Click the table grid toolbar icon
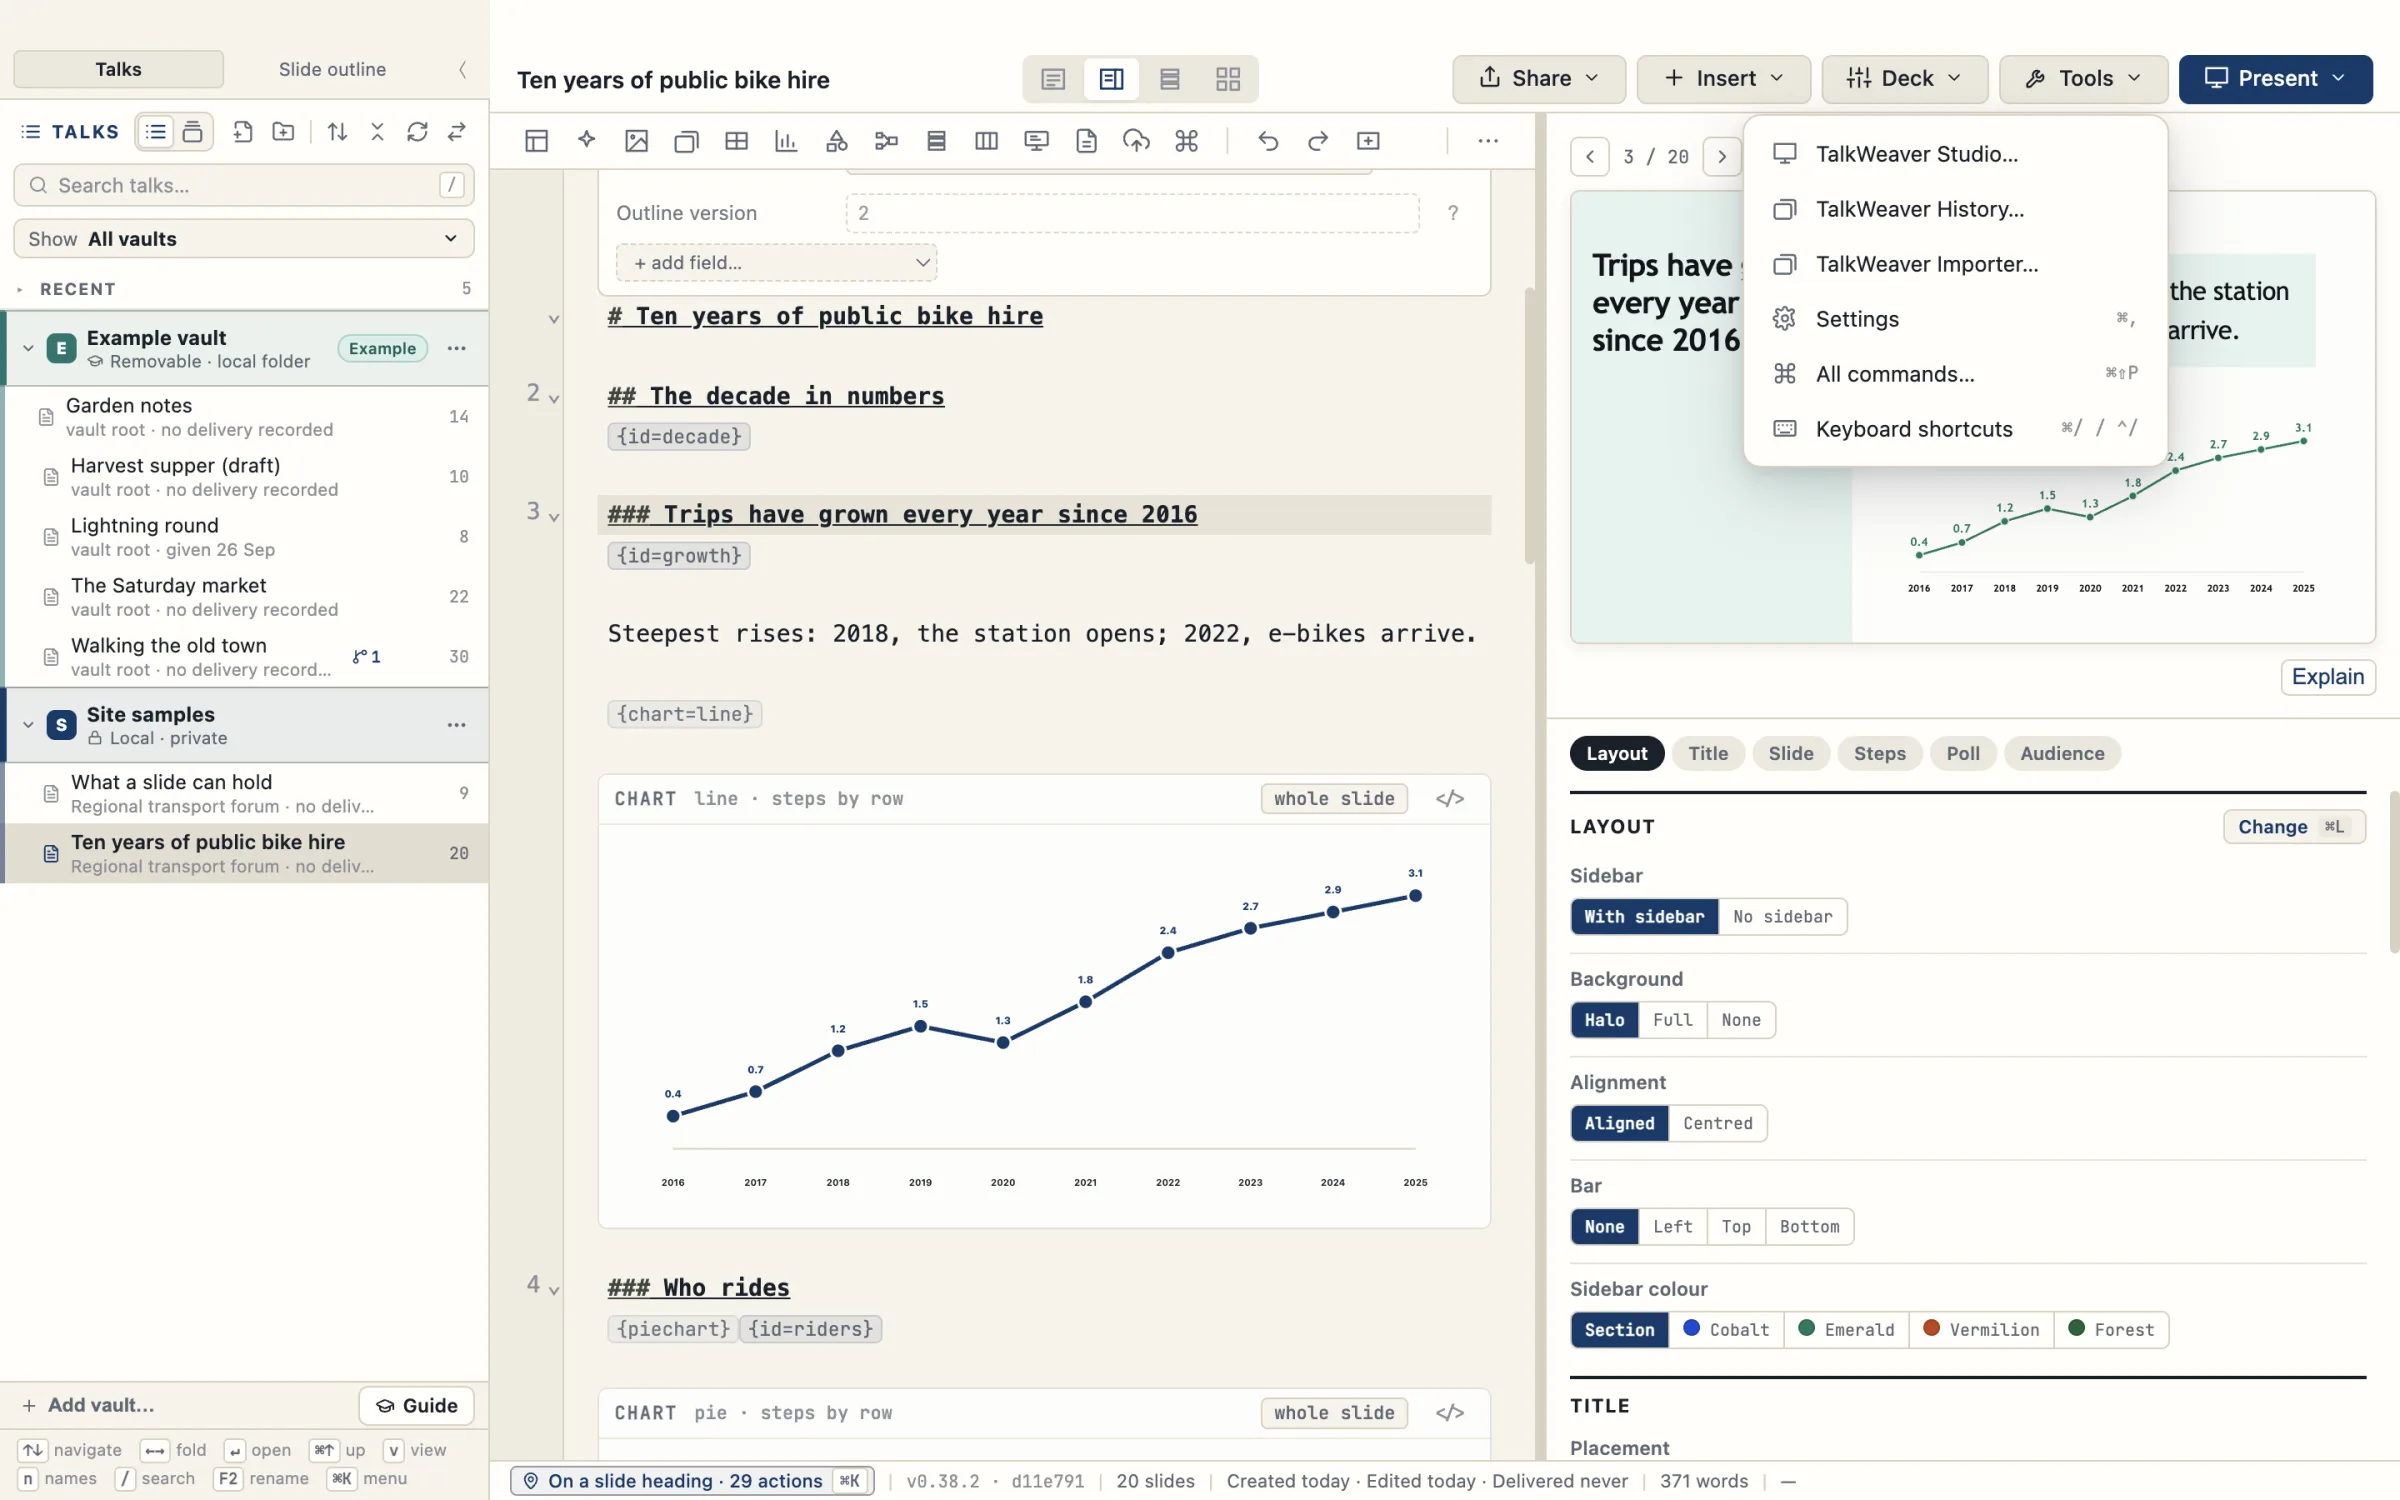This screenshot has height=1500, width=2400. point(736,141)
